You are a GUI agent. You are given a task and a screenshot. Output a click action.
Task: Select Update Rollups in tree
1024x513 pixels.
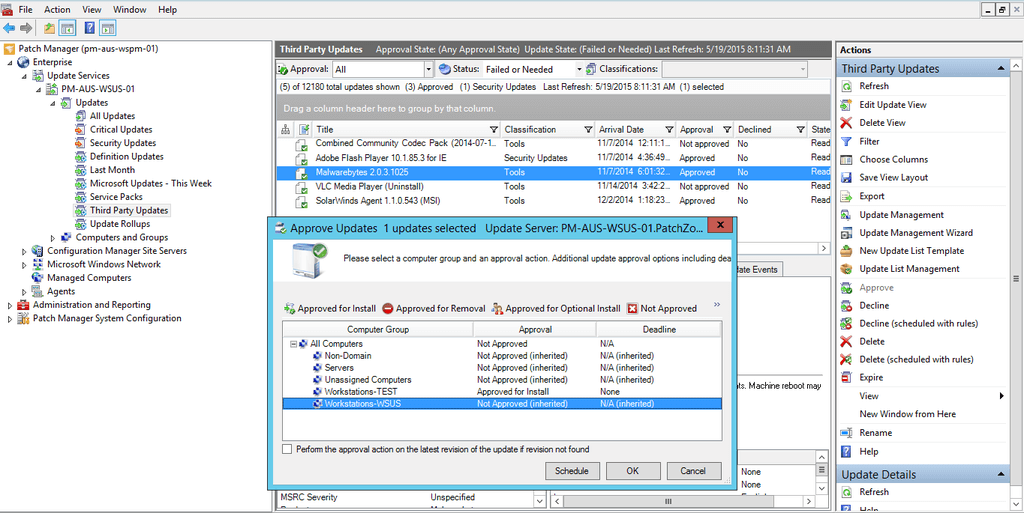(x=120, y=224)
